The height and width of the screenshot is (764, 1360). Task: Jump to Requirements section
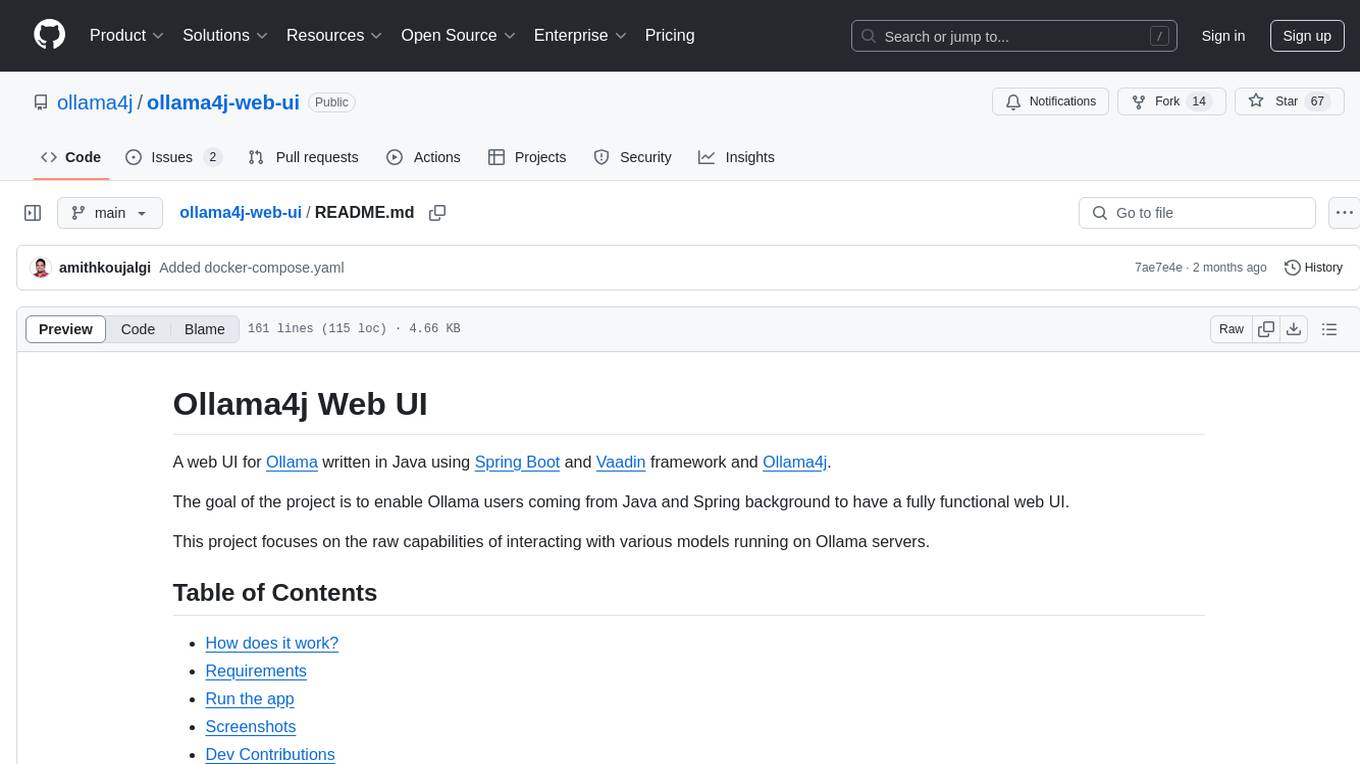(256, 671)
